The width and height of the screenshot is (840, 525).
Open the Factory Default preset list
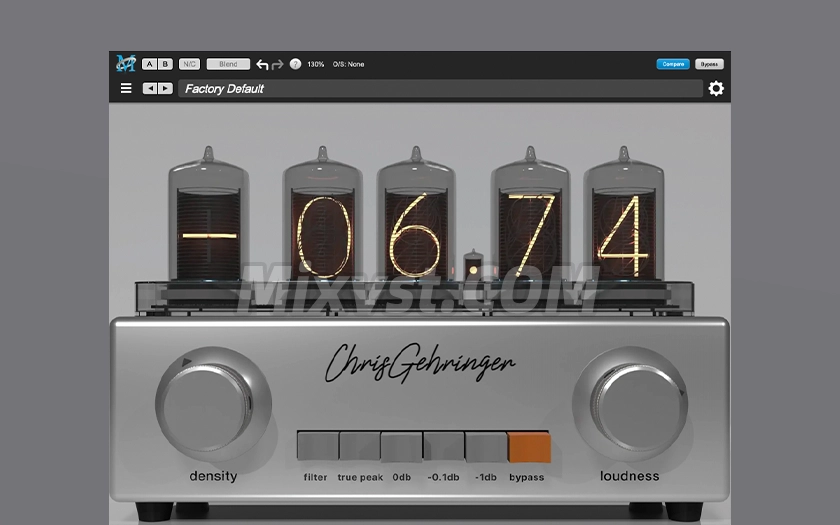point(440,89)
